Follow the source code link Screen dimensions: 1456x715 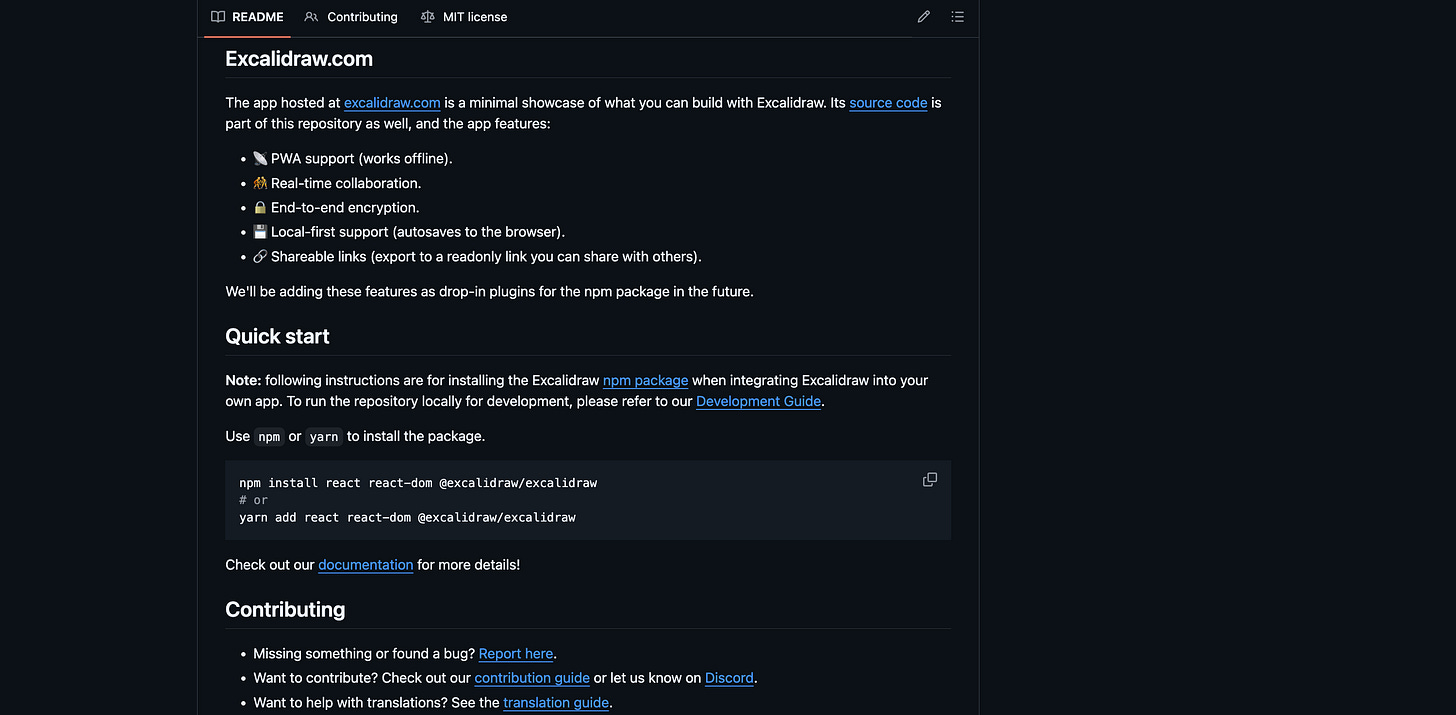click(x=888, y=102)
